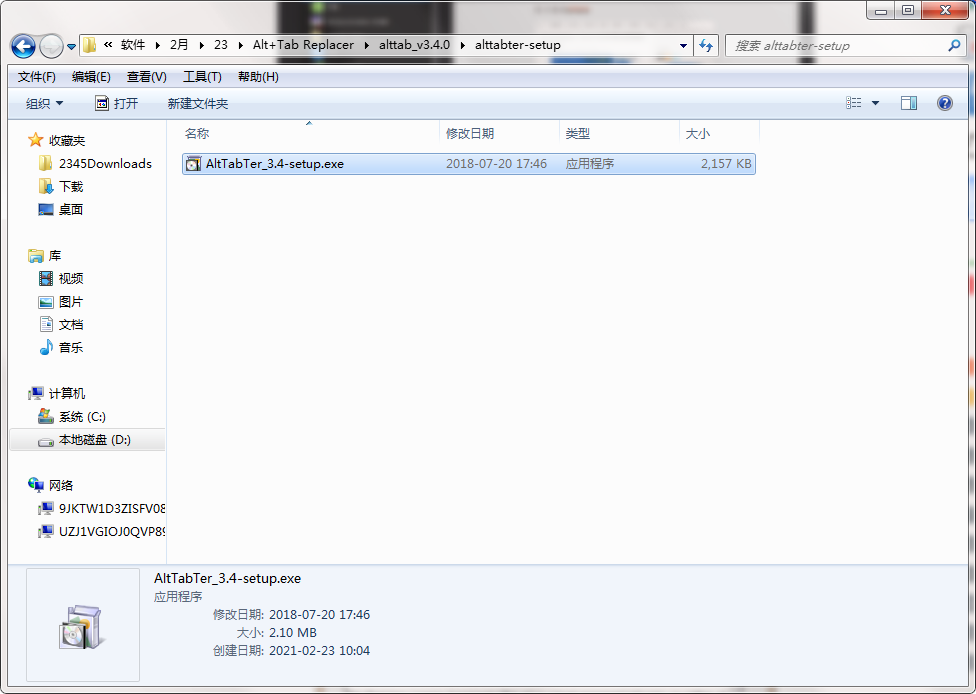976x694 pixels.
Task: Click the 修改日期 value in details pane
Action: tap(319, 614)
